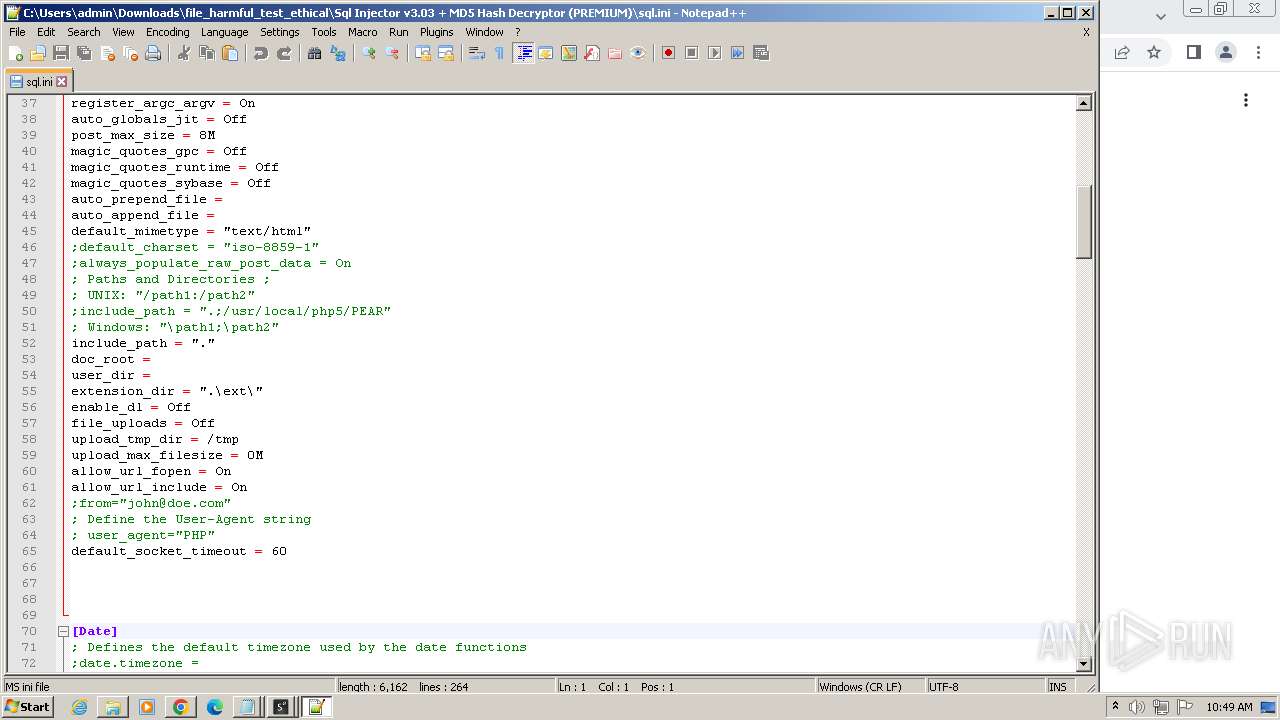Toggle synchronized vertical scrolling icon
1280x720 pixels.
pyautogui.click(x=423, y=53)
